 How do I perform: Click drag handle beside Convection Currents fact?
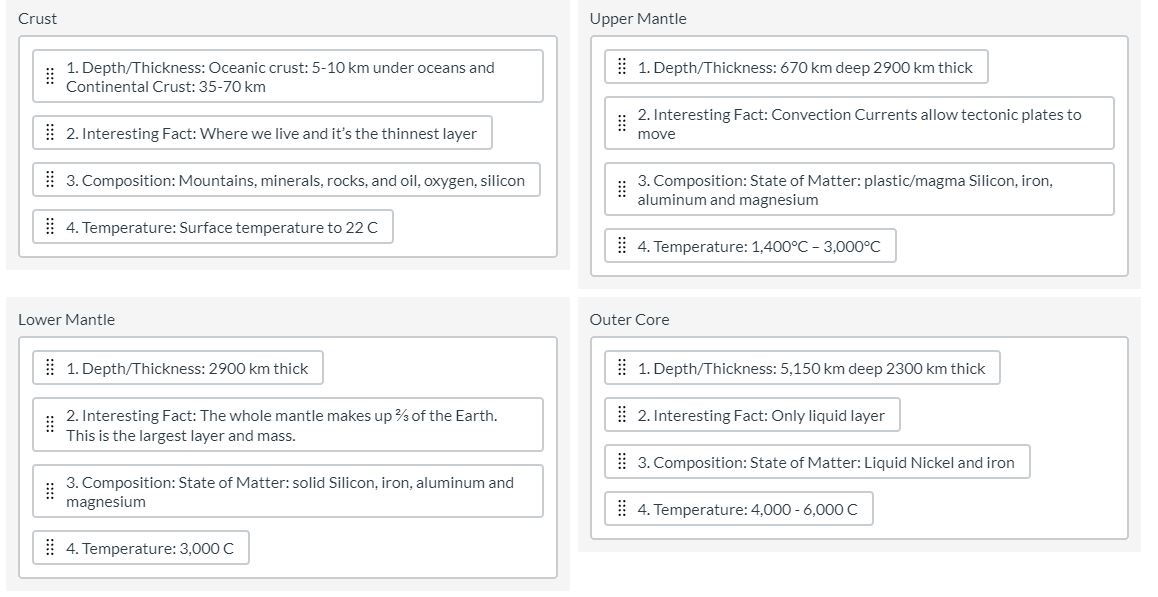[x=622, y=124]
